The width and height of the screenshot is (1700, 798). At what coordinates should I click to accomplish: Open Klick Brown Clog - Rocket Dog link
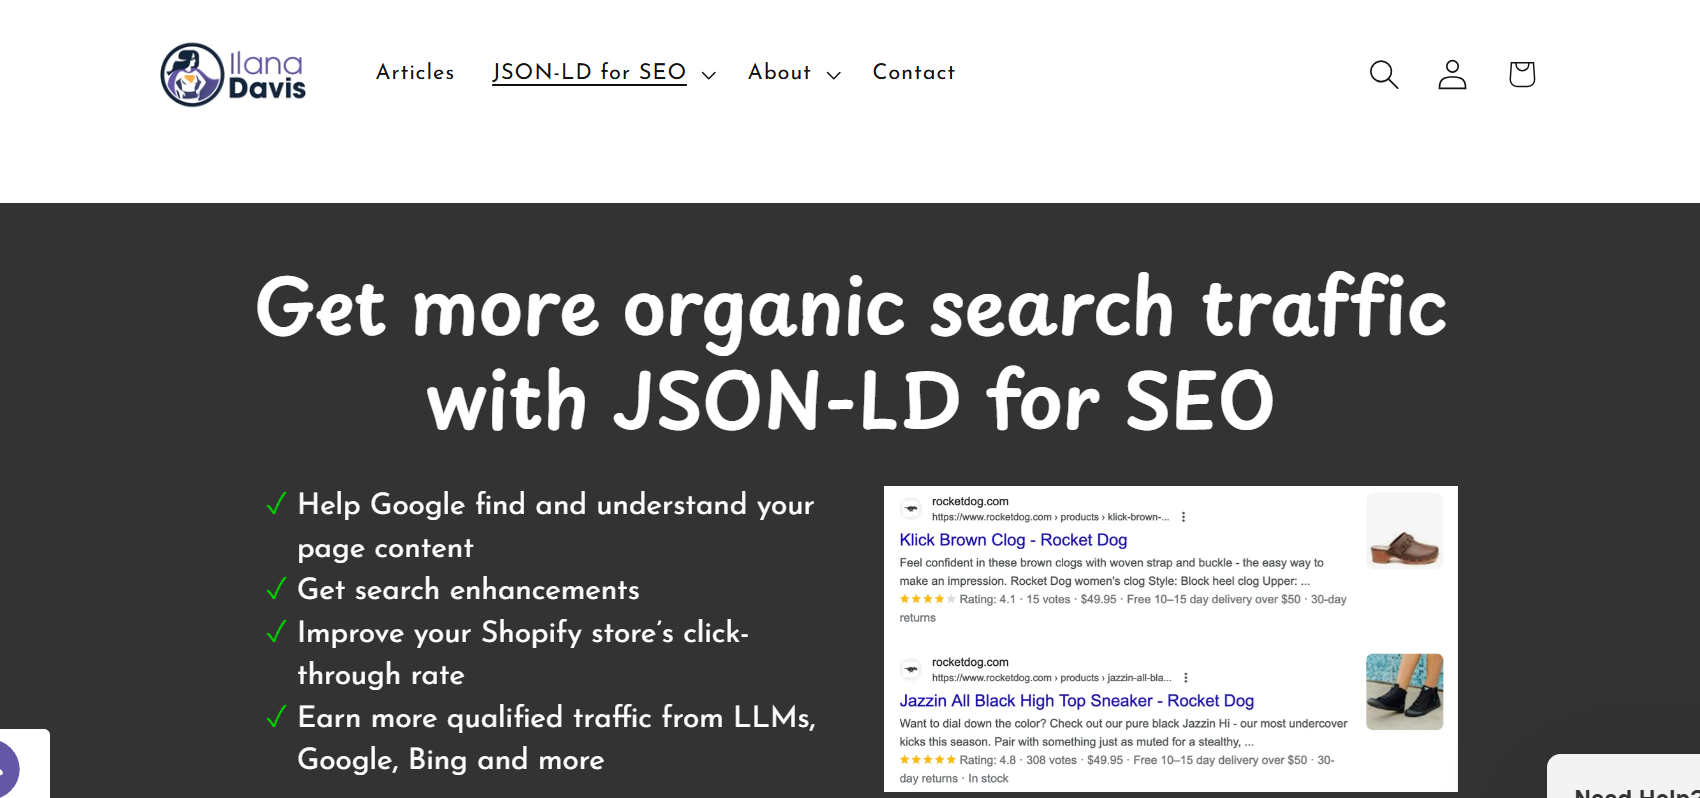1013,540
